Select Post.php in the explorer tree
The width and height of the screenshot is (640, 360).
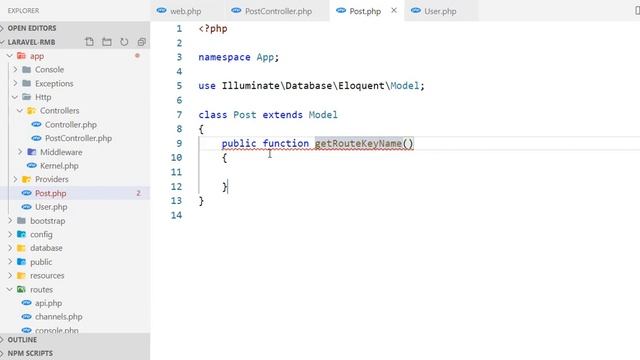click(x=50, y=193)
